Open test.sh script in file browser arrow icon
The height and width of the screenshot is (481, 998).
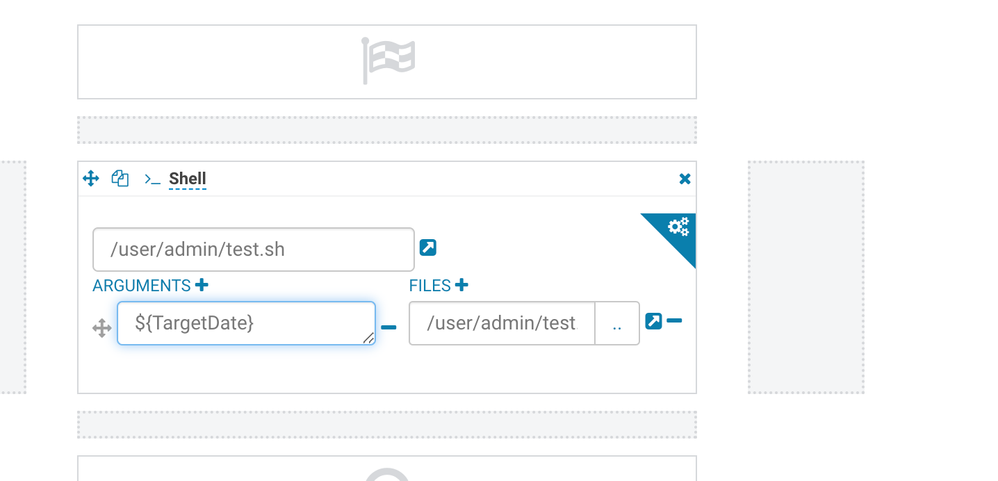[x=428, y=247]
